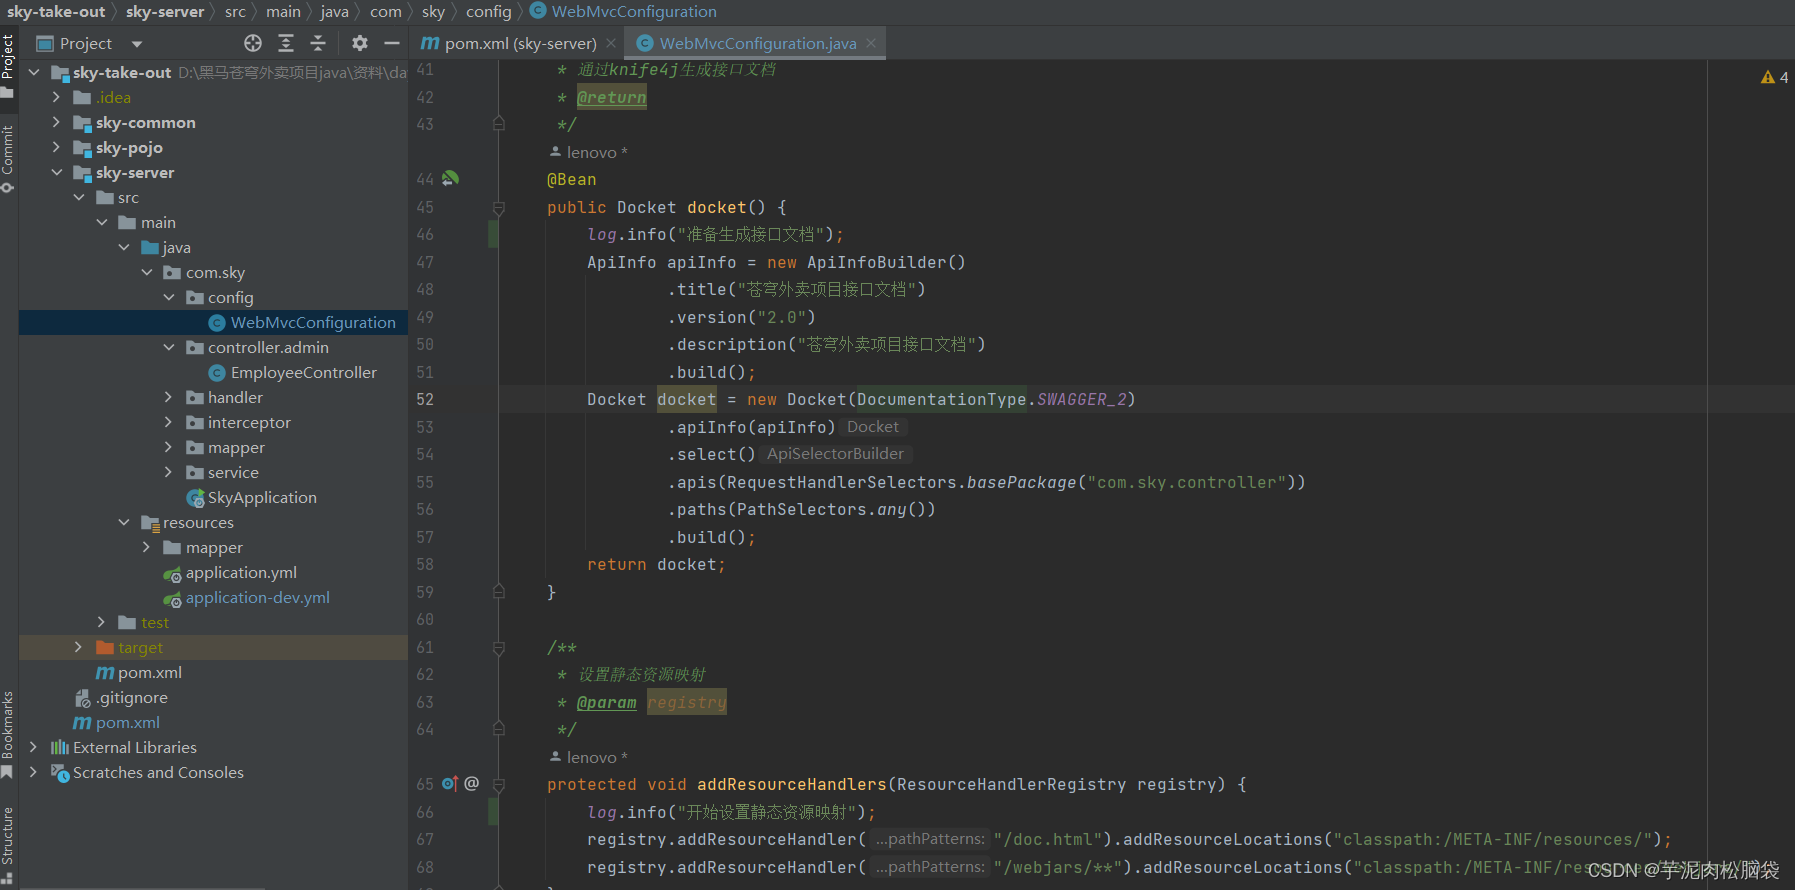This screenshot has height=890, width=1795.
Task: Collapse the sky-server module
Action: point(57,172)
